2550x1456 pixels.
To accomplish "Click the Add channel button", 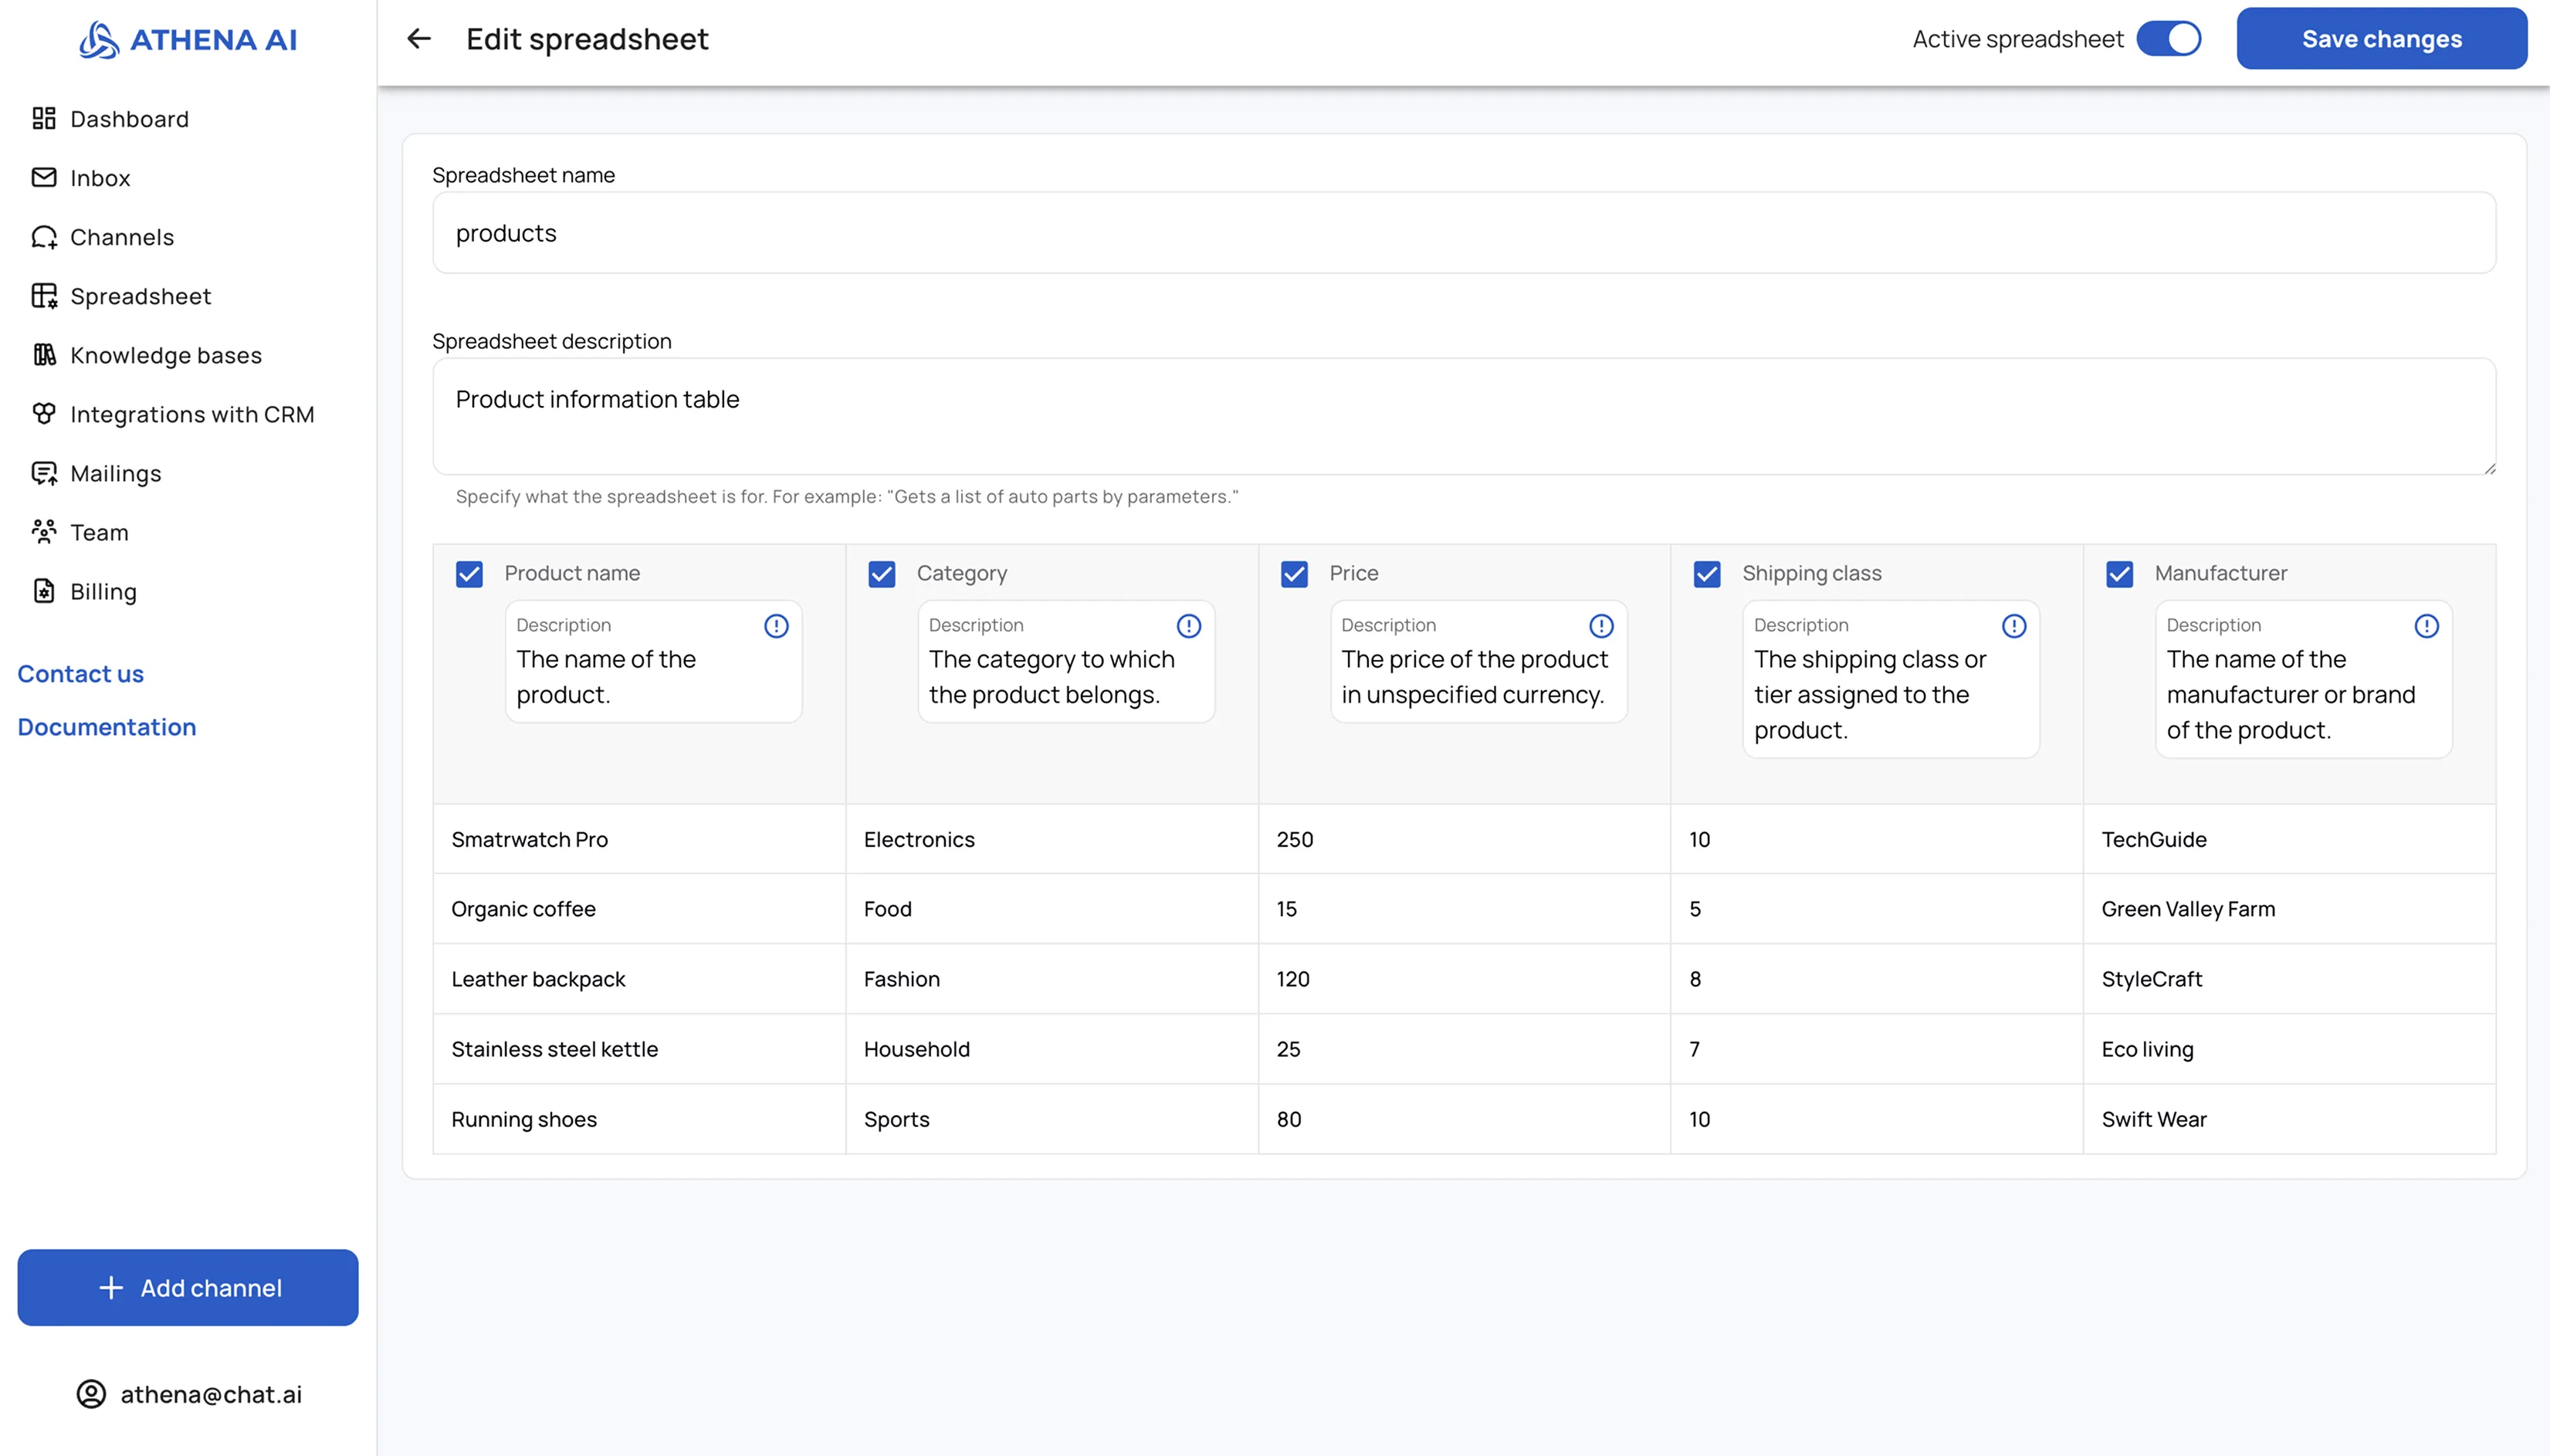I will tap(188, 1288).
